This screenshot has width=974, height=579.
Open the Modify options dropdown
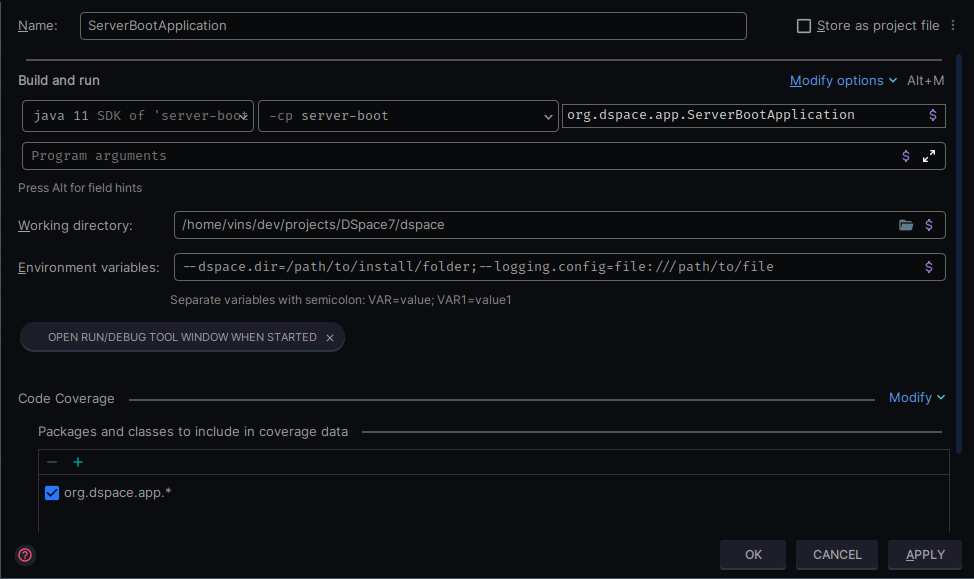[x=843, y=80]
